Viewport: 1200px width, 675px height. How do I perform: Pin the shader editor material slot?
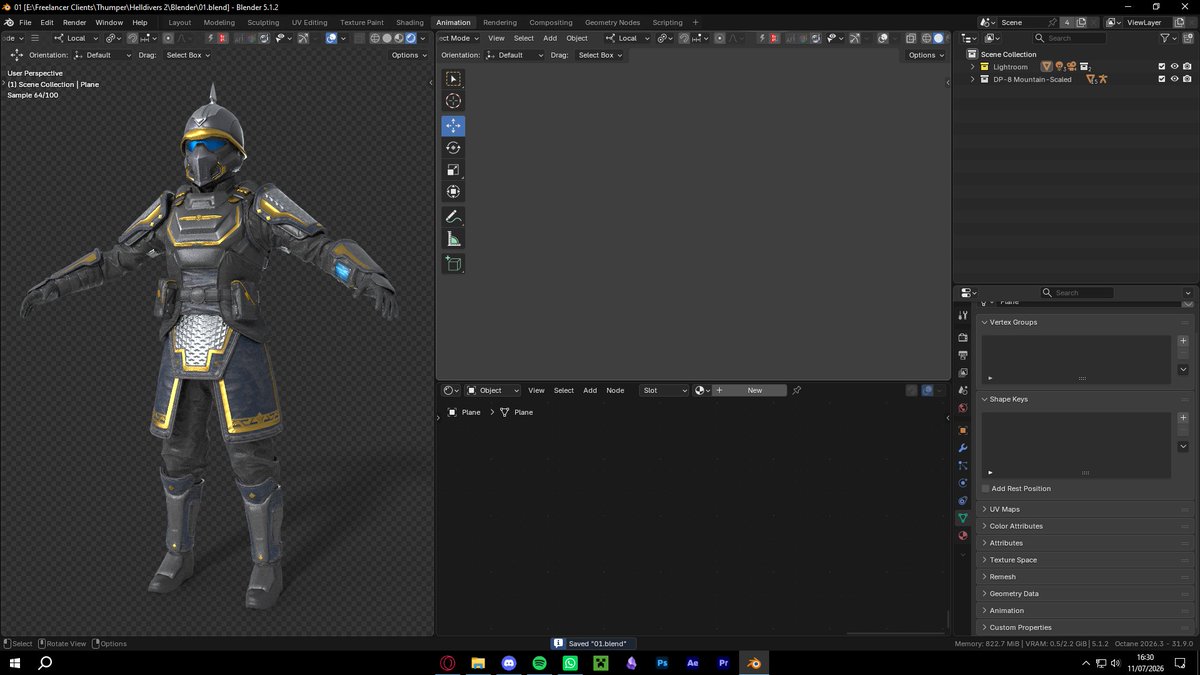click(797, 390)
